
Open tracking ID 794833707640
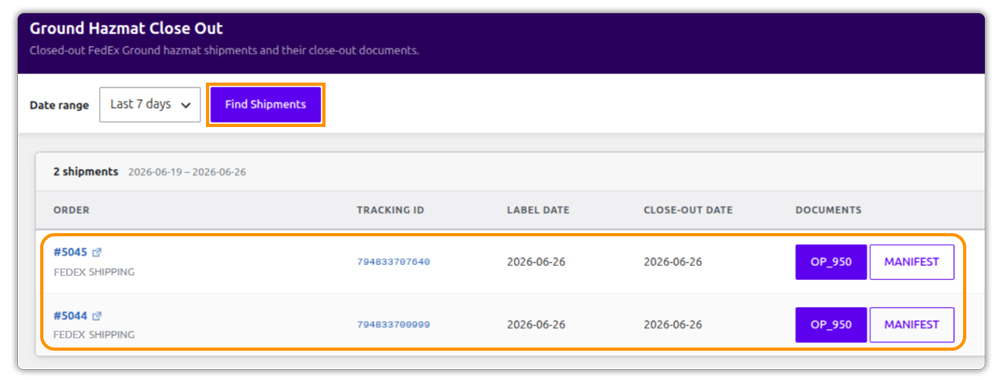(393, 262)
